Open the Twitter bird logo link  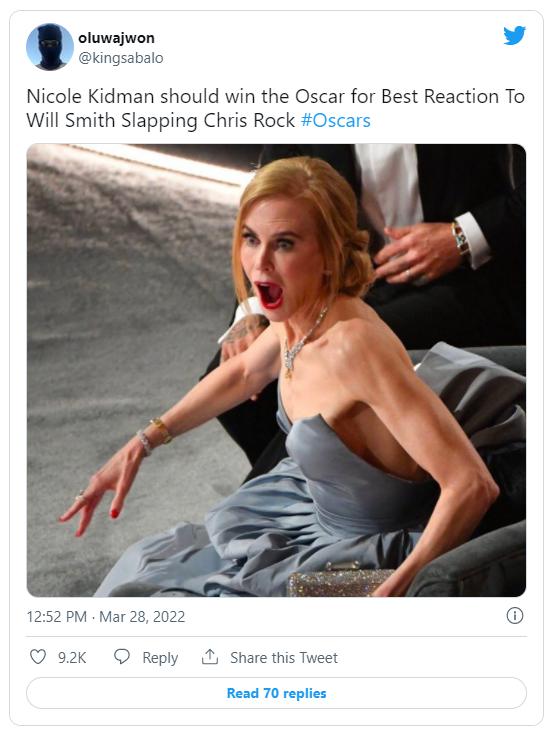pos(514,36)
